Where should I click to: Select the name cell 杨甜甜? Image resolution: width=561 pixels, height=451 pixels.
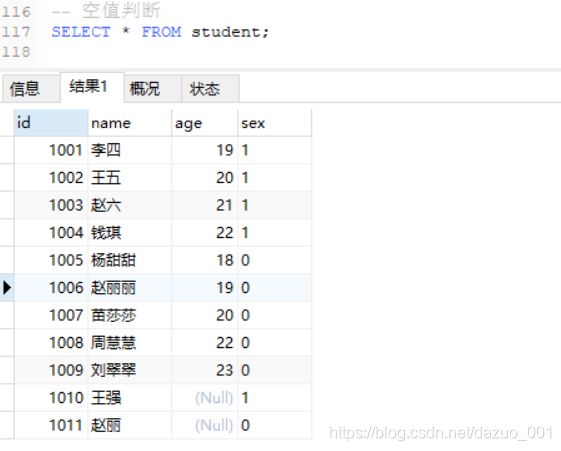pos(130,260)
